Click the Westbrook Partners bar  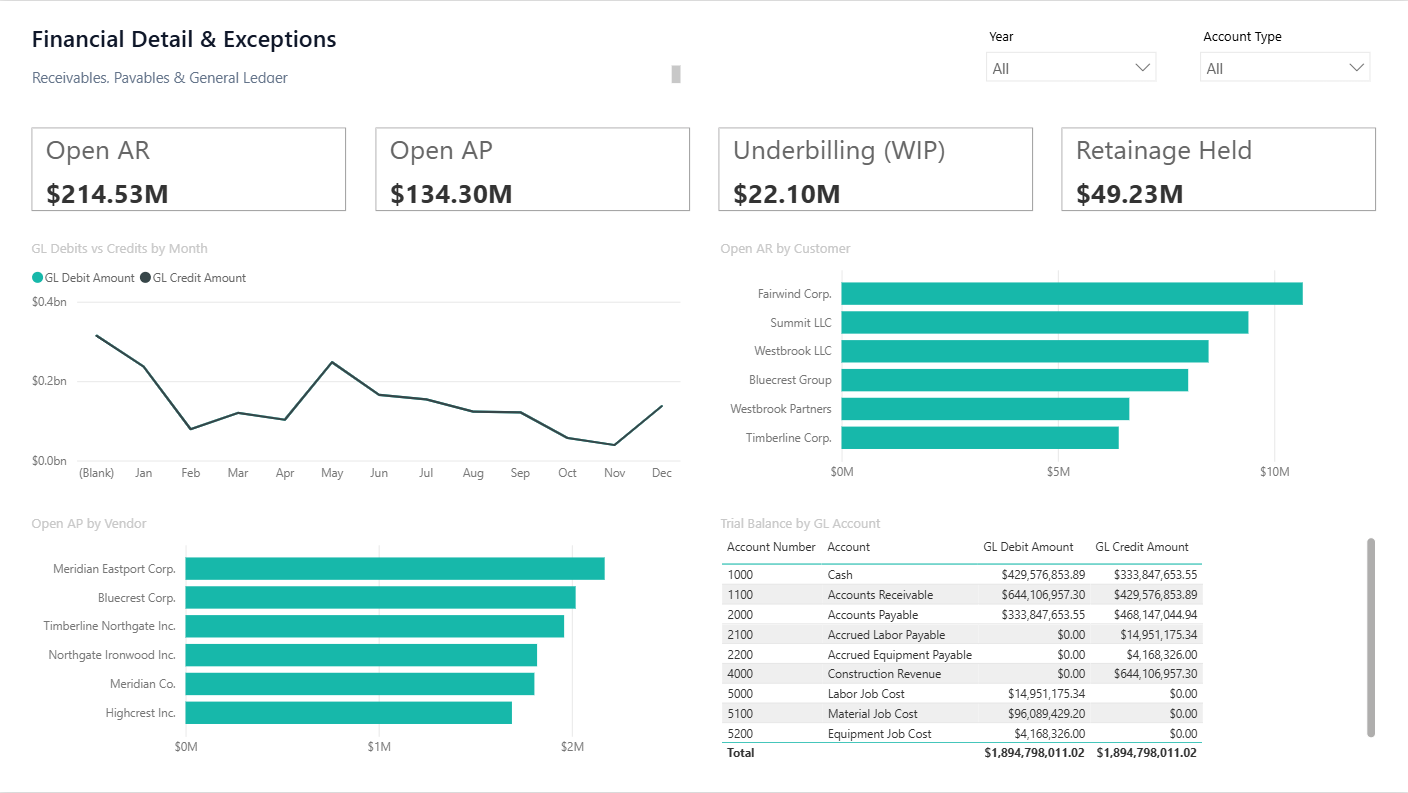coord(985,409)
